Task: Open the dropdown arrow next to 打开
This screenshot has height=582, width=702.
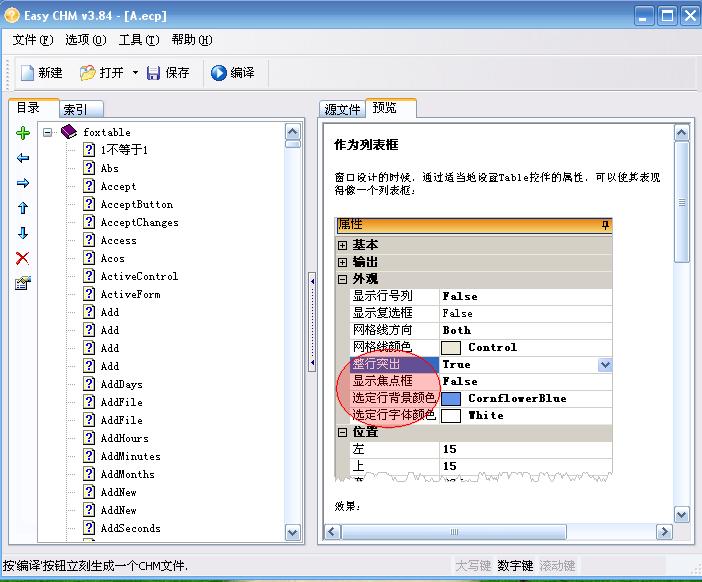Action: tap(135, 73)
